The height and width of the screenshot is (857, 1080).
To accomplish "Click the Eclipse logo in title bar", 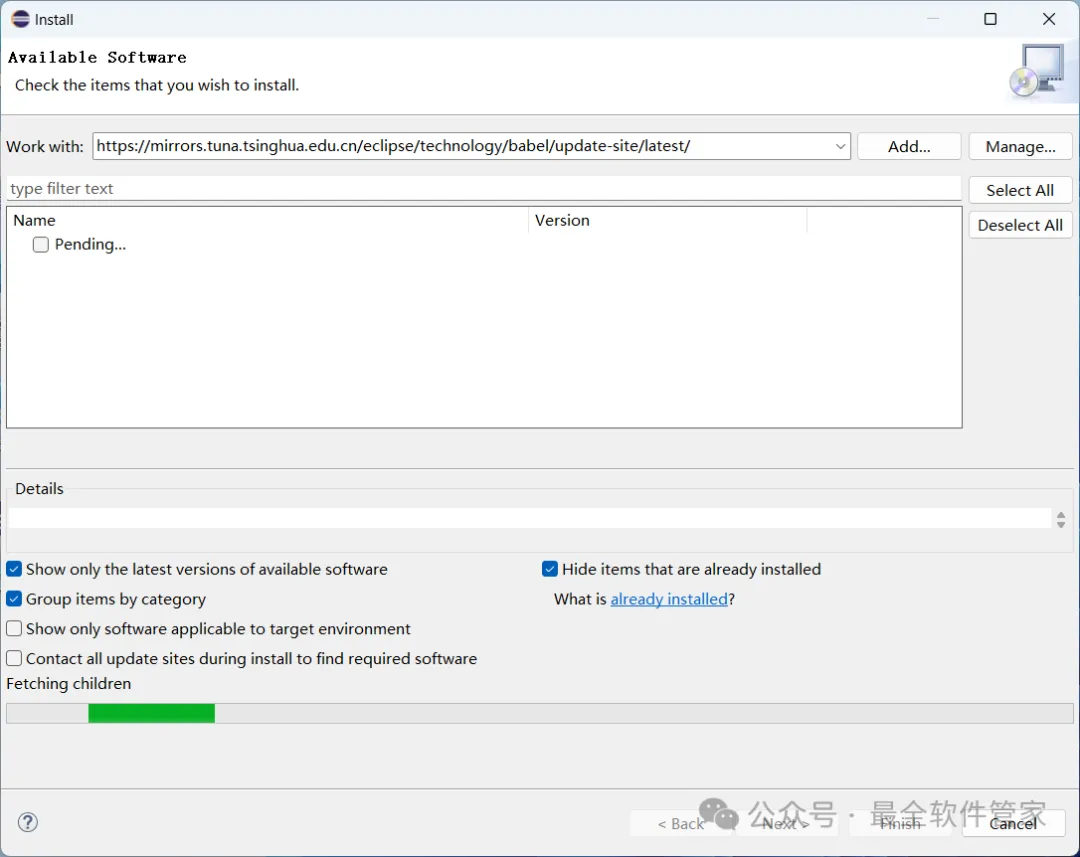I will coord(20,19).
